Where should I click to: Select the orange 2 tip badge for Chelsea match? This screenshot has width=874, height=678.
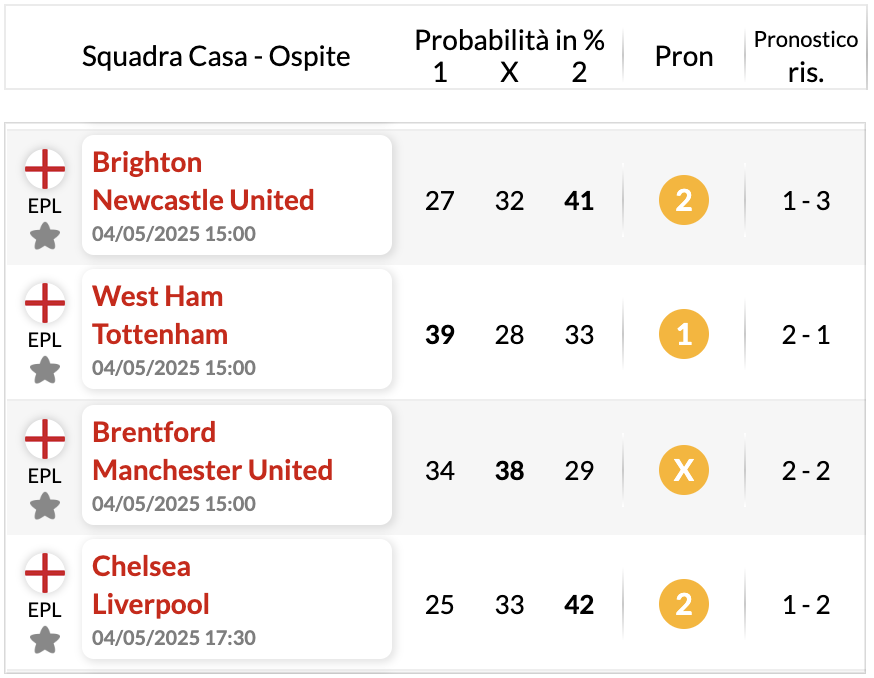684,604
